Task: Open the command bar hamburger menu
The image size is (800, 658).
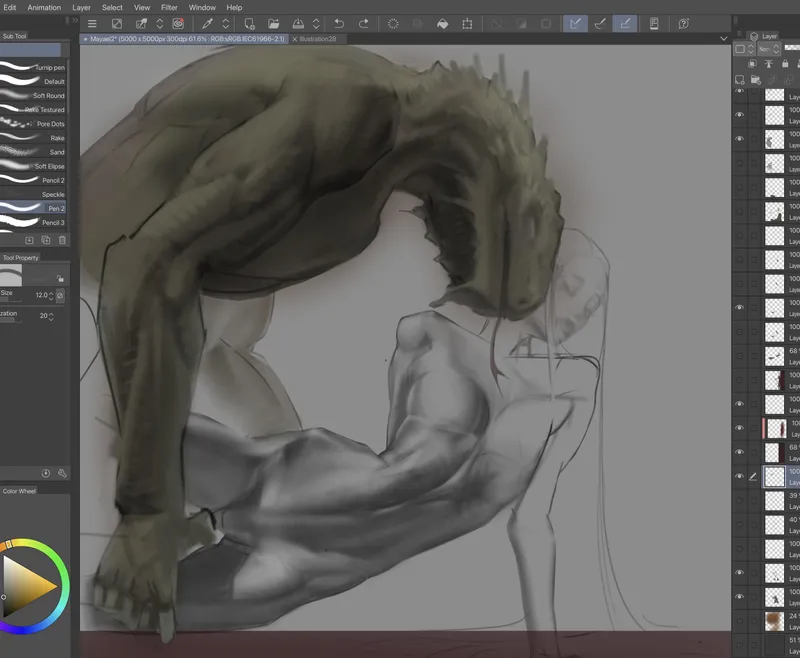Action: pyautogui.click(x=92, y=23)
